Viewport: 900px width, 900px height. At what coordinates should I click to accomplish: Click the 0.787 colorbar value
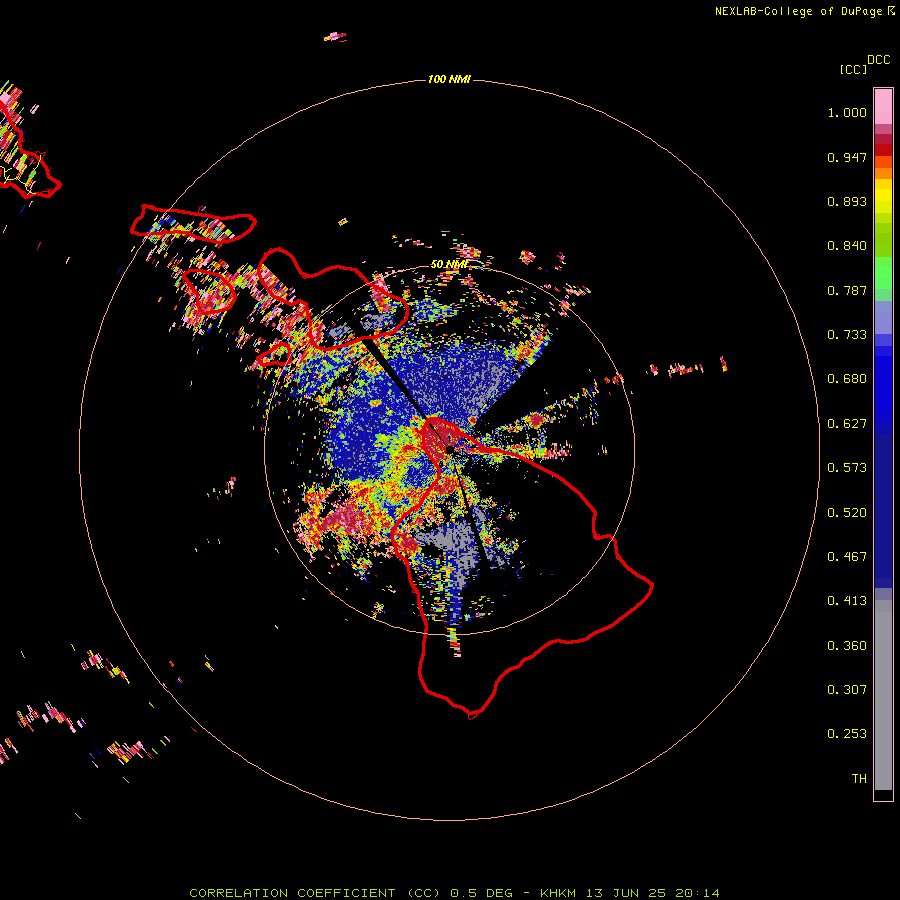coord(847,290)
